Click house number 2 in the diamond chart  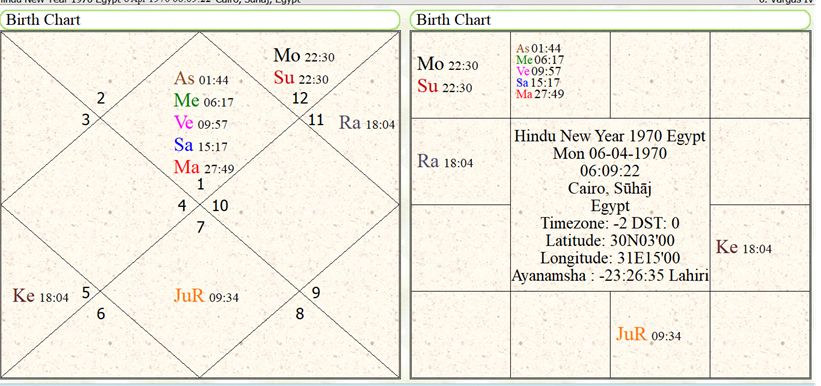pyautogui.click(x=101, y=98)
